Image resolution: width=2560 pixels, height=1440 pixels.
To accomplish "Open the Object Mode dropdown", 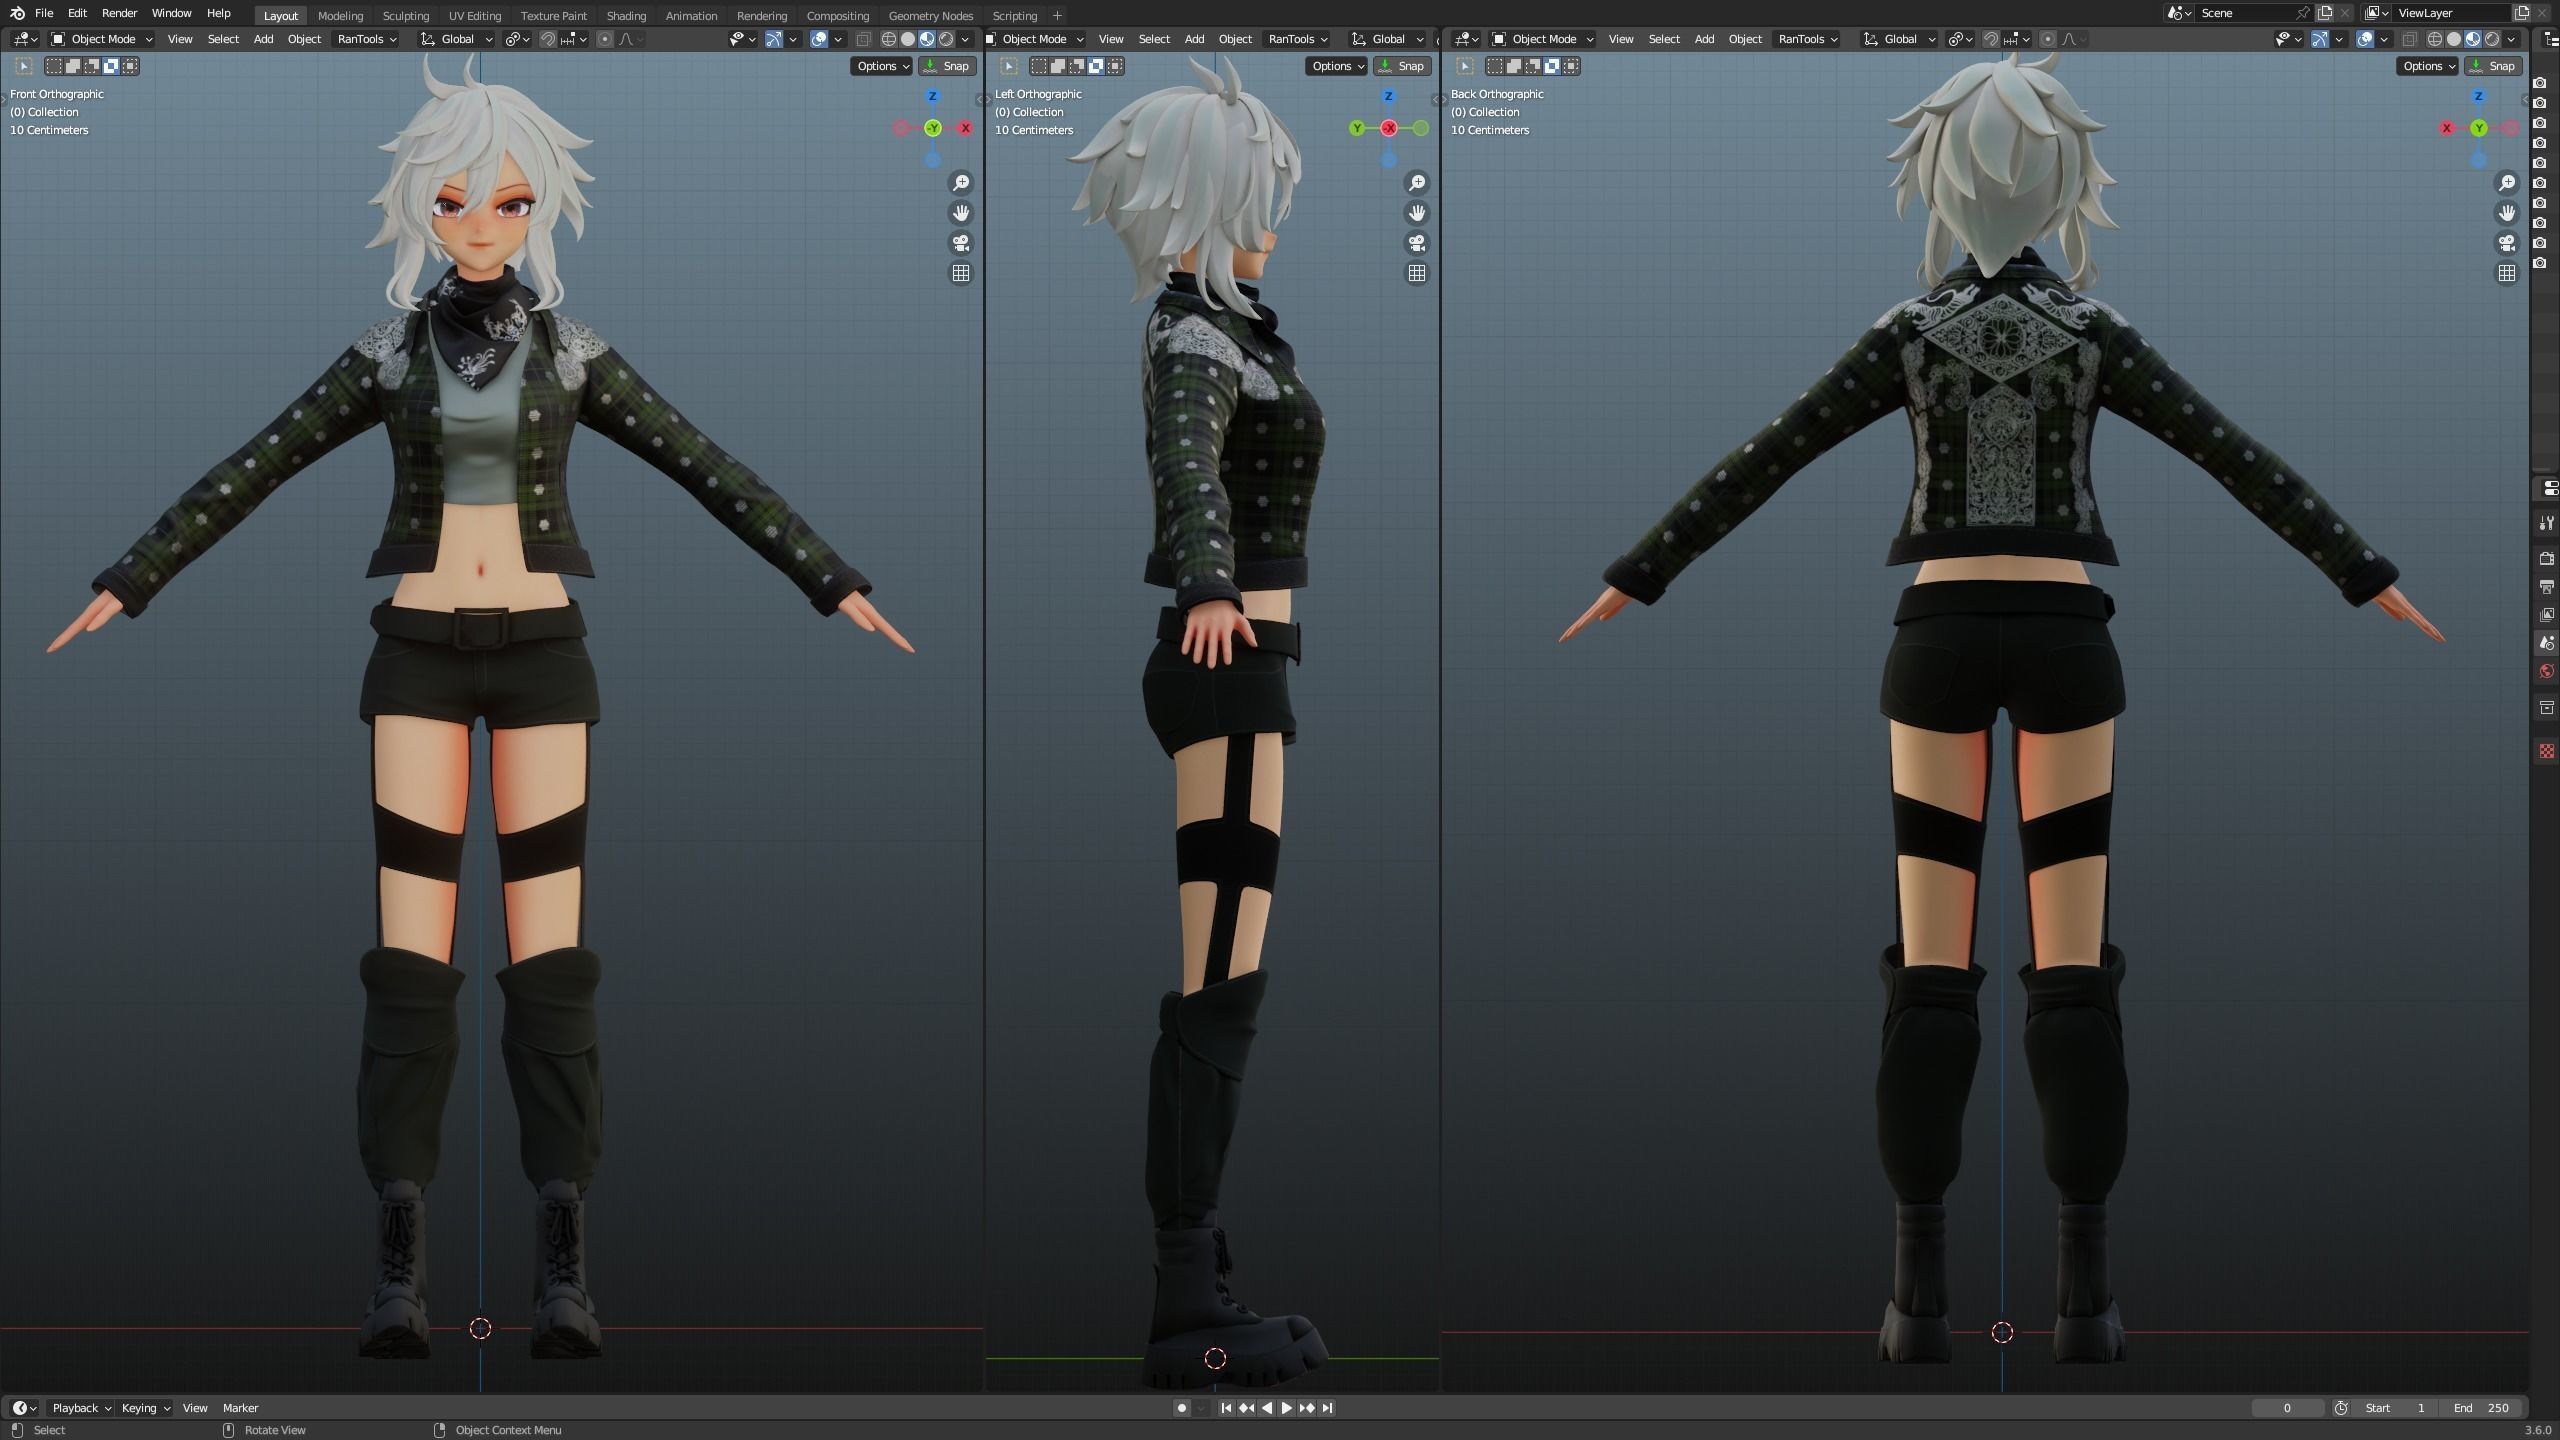I will [x=100, y=39].
